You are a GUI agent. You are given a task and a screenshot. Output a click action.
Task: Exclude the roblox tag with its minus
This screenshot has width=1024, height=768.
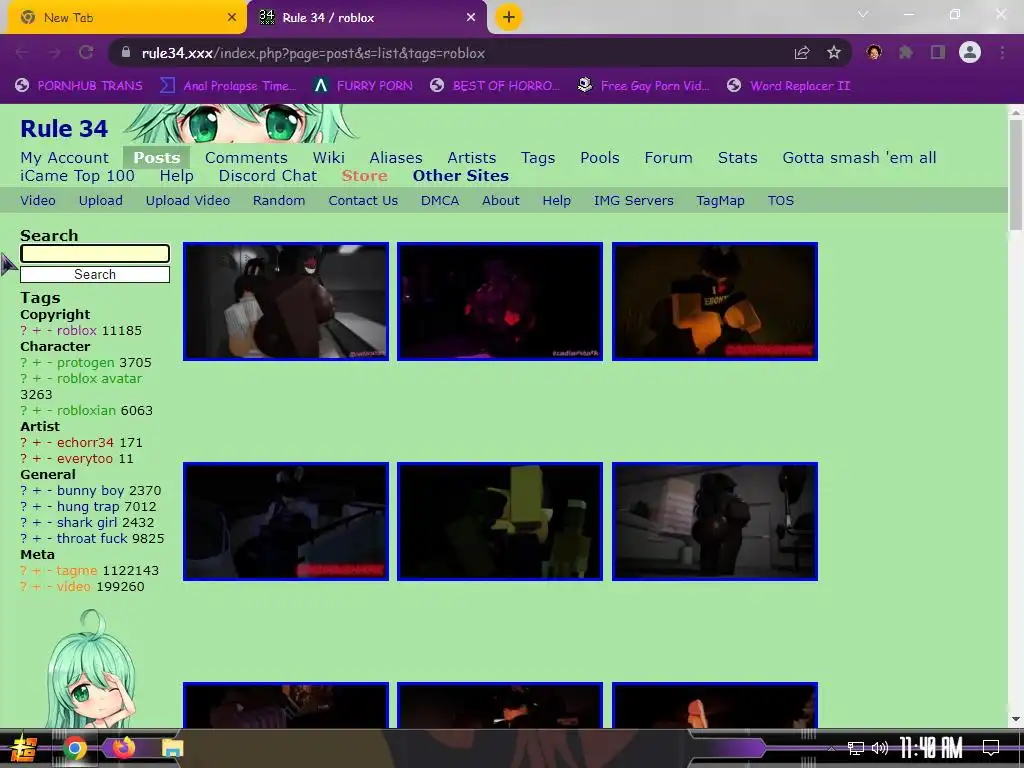tap(49, 330)
